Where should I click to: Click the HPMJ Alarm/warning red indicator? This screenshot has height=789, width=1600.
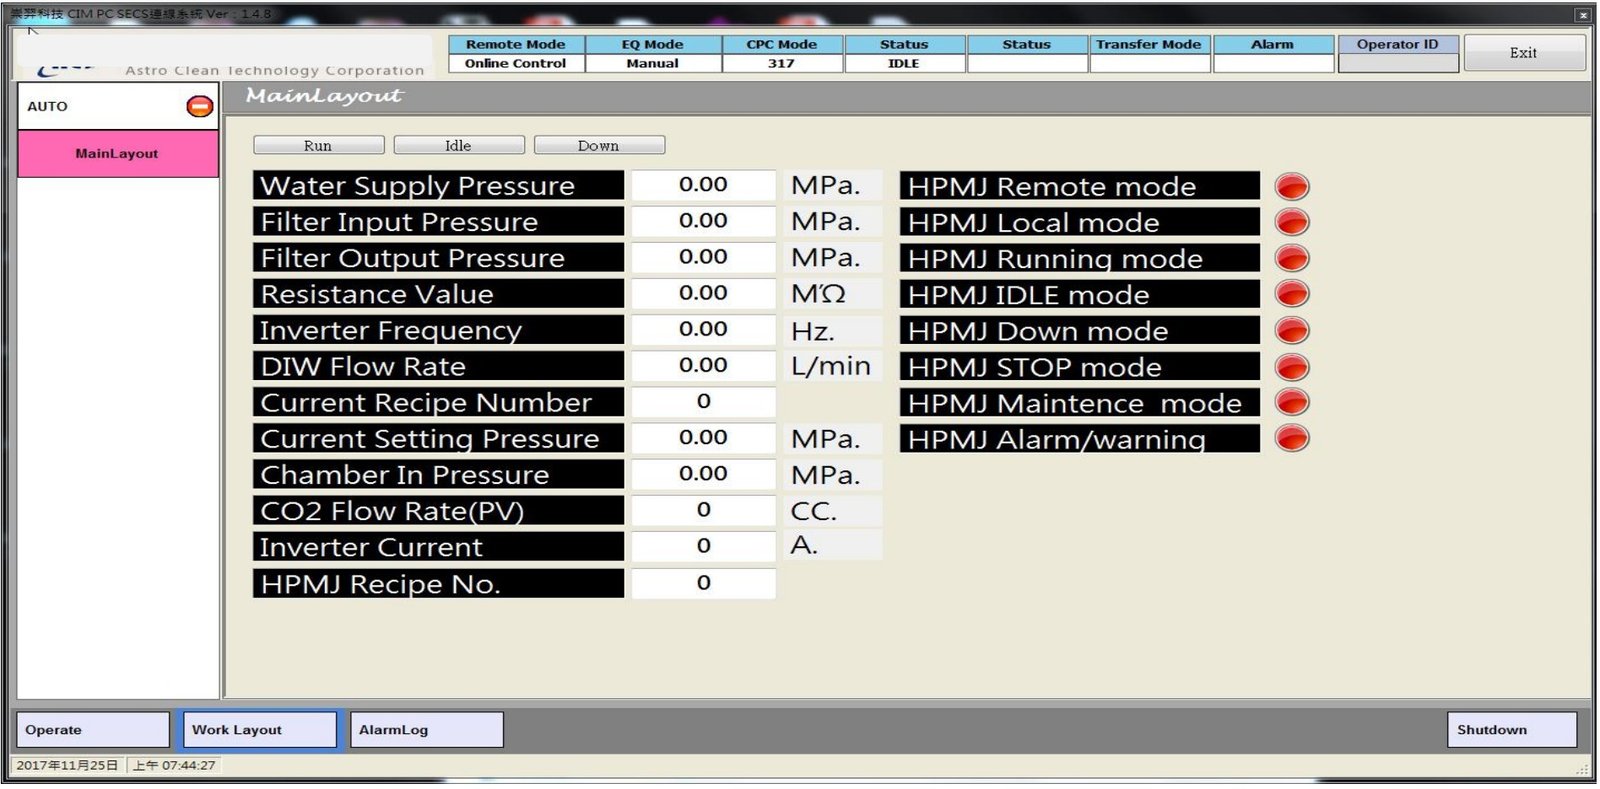coord(1292,439)
